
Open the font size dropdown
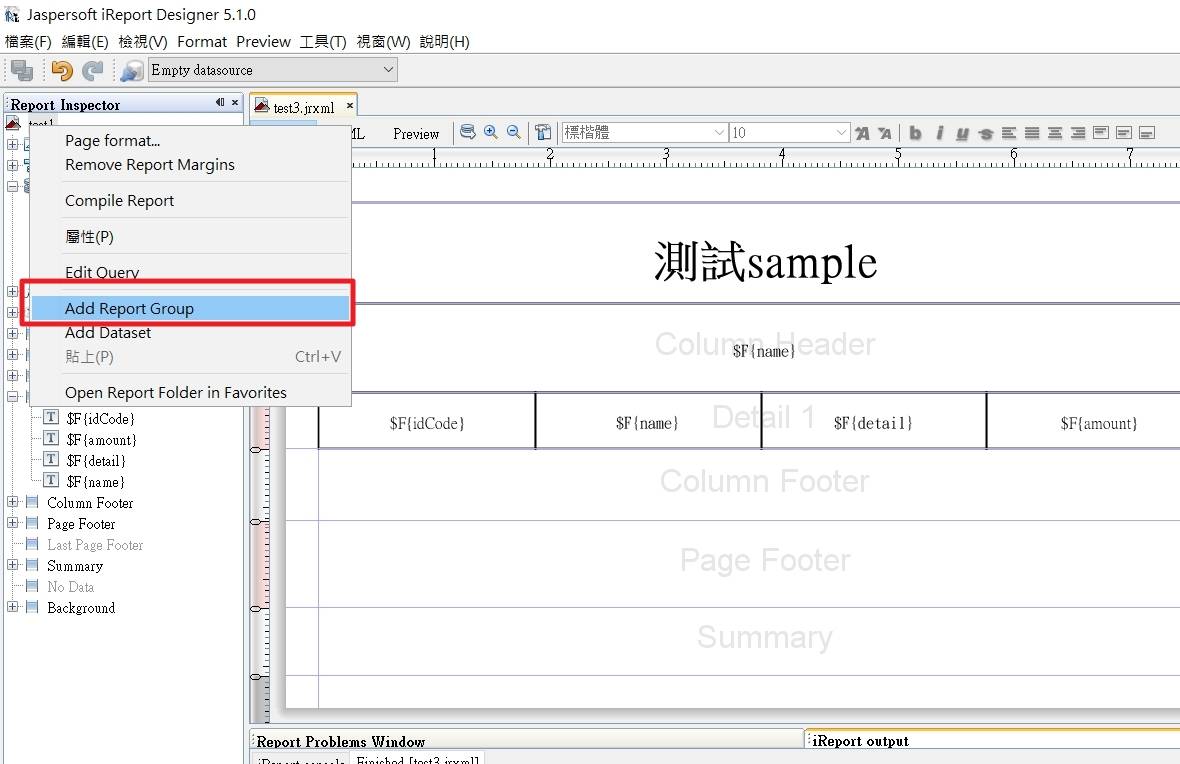point(841,133)
